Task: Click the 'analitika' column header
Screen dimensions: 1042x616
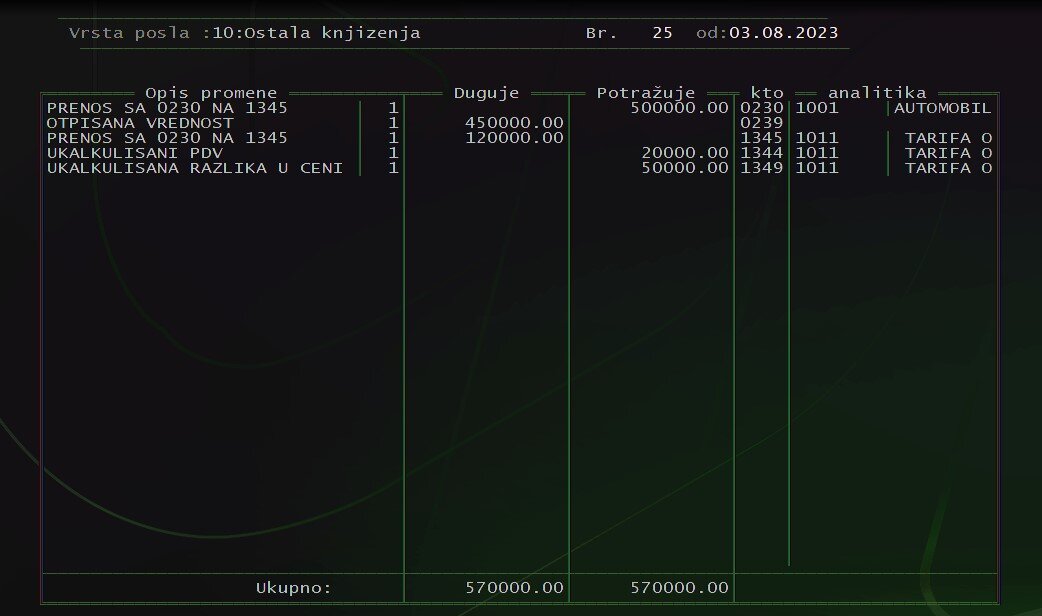Action: 877,93
